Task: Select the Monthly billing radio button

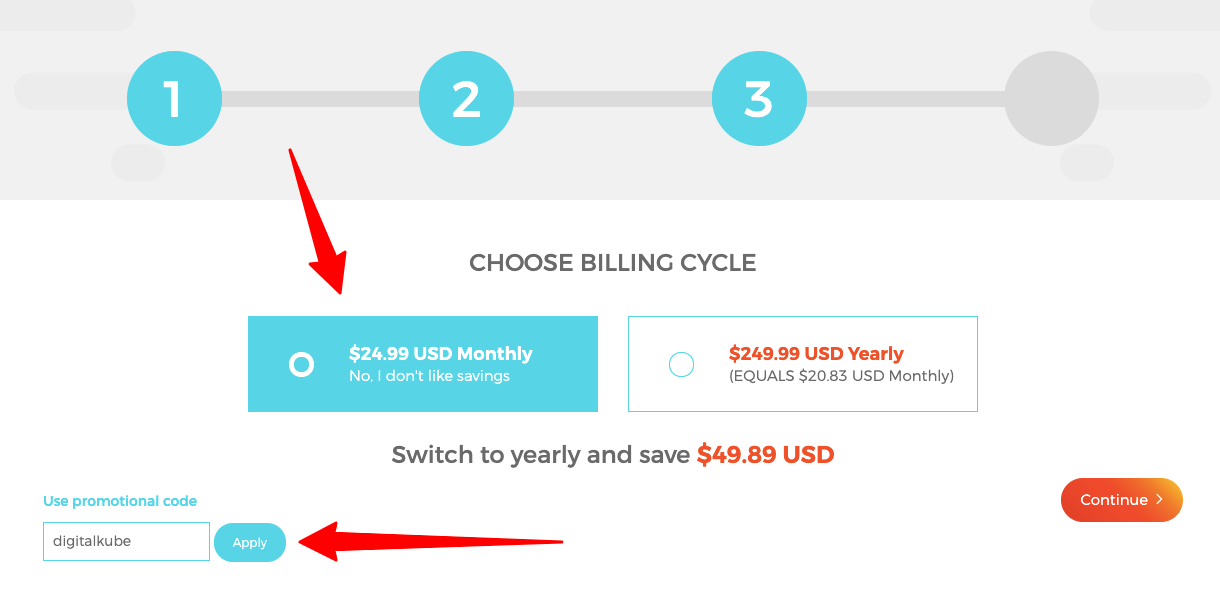Action: tap(301, 365)
